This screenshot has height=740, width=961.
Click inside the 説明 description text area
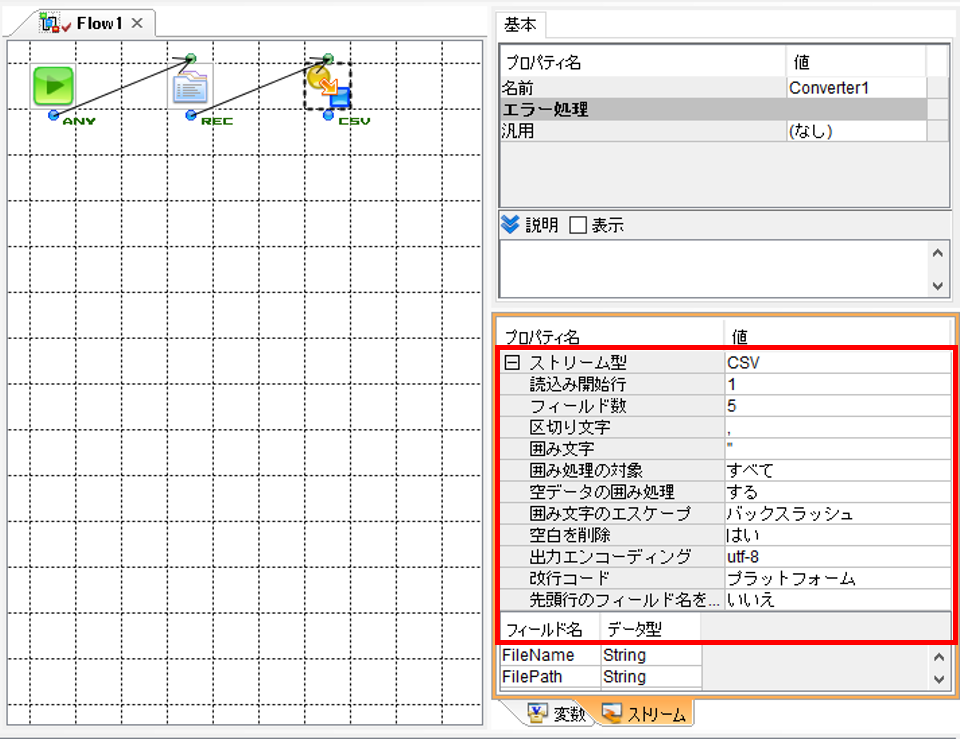click(x=714, y=269)
